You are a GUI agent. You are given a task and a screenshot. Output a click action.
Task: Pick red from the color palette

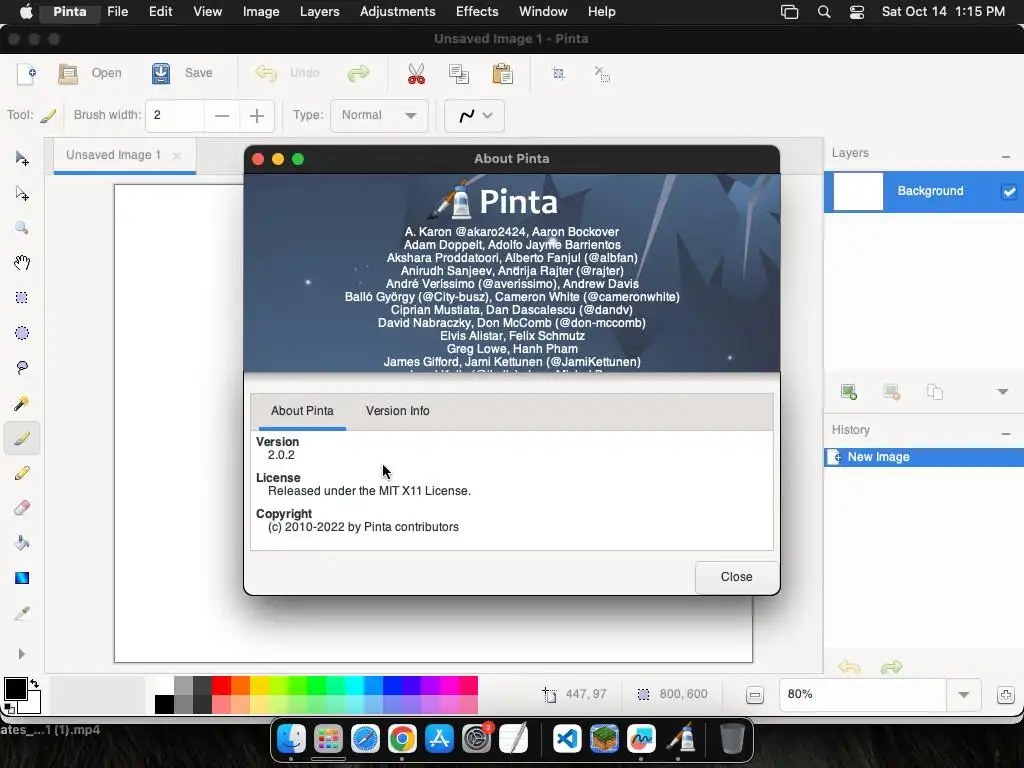pyautogui.click(x=221, y=685)
